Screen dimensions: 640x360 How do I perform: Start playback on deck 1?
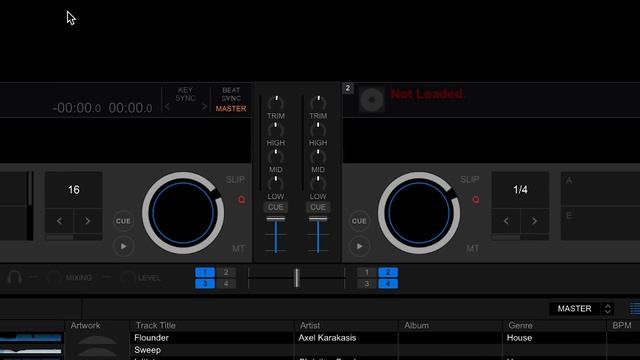click(123, 247)
